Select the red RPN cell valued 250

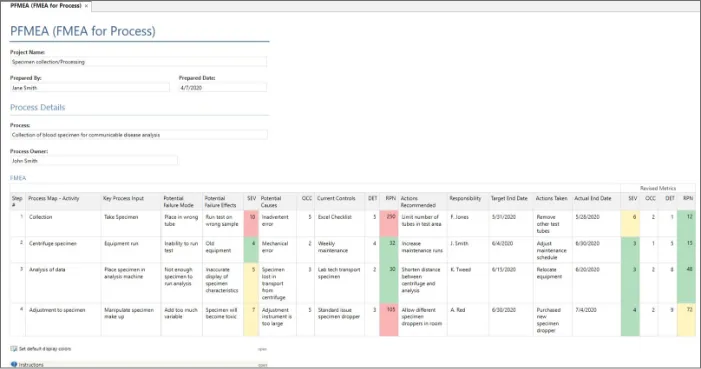[x=389, y=224]
